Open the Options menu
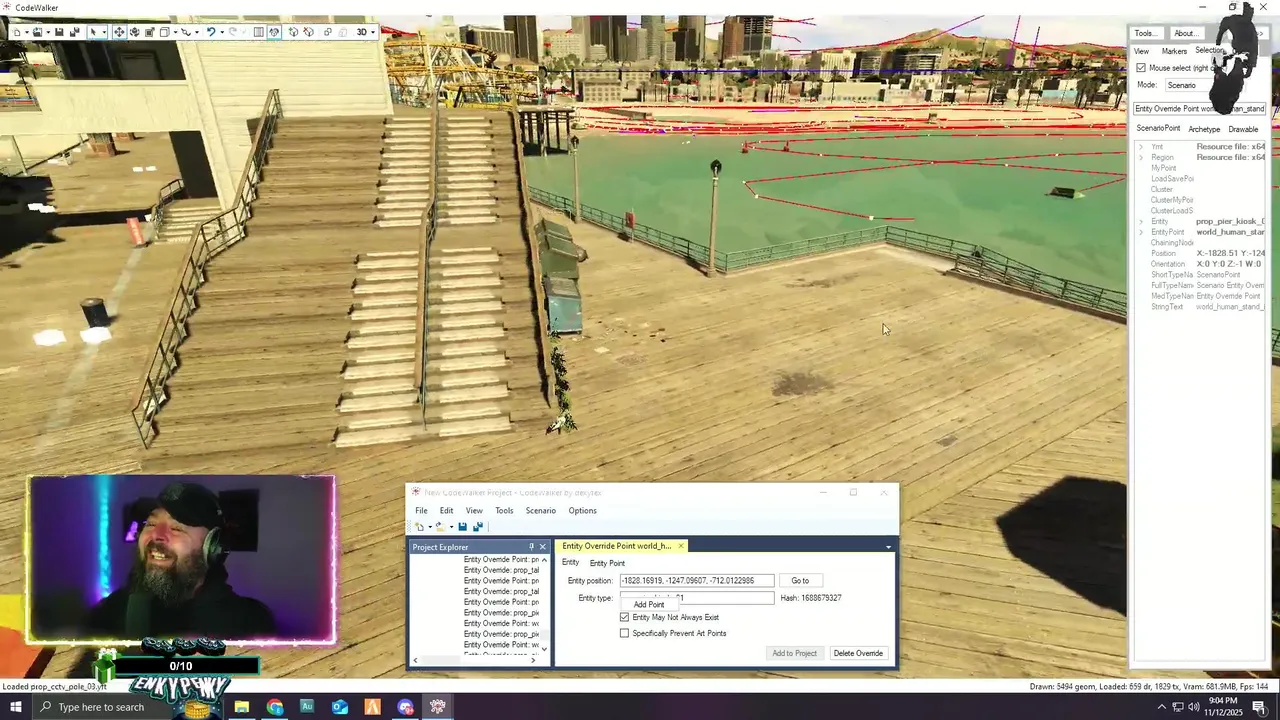This screenshot has height=720, width=1280. point(583,510)
